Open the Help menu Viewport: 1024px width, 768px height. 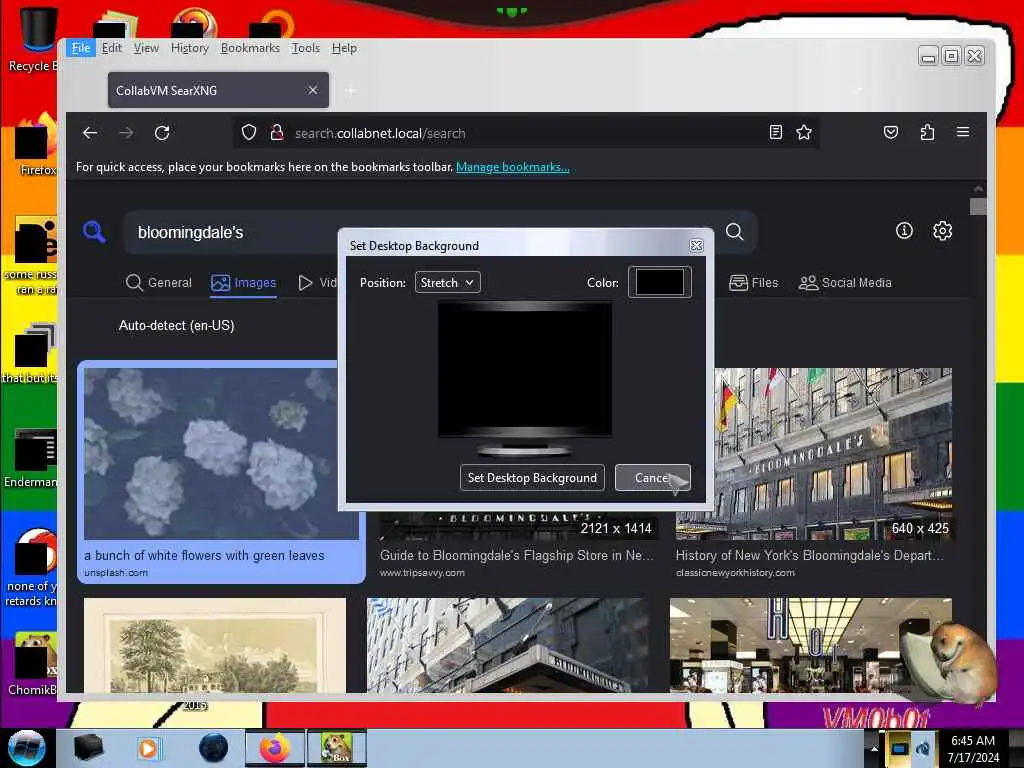tap(344, 48)
